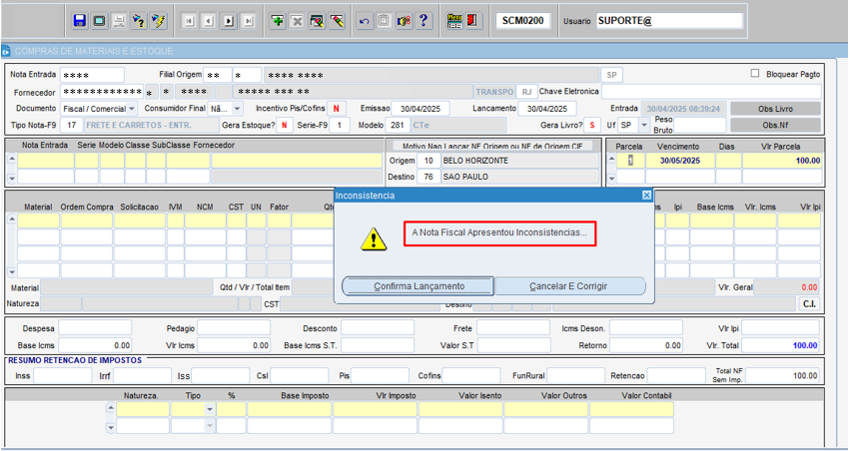Click the Obs.Nf button
The image size is (850, 451).
776,125
